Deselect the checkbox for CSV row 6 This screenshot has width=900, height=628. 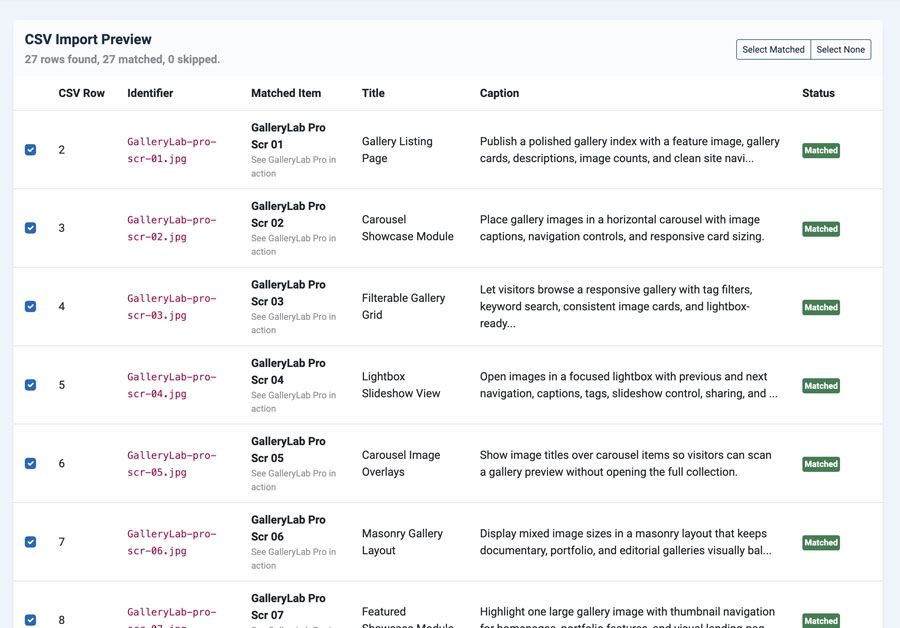coord(30,463)
